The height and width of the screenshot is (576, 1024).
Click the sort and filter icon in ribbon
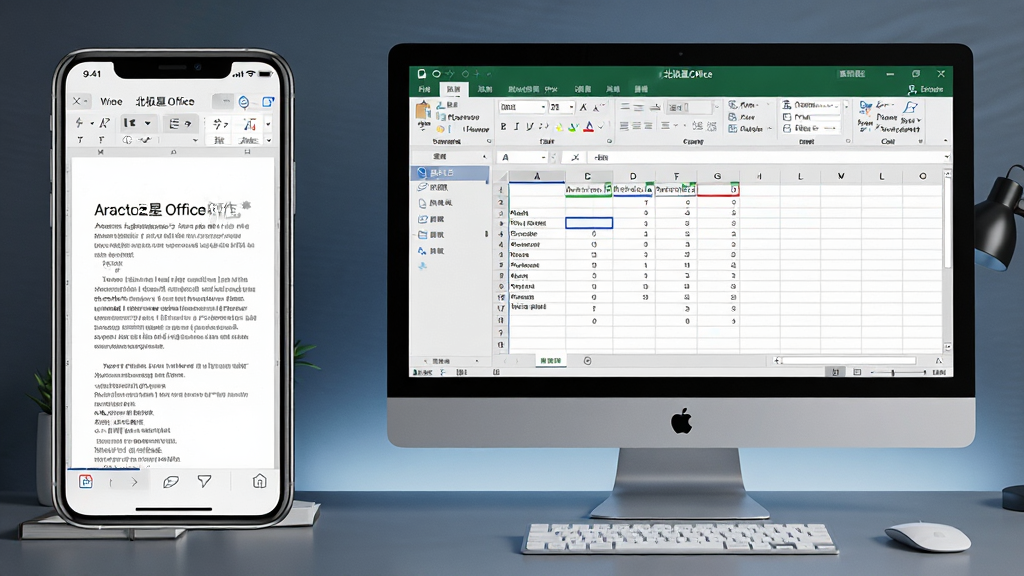point(866,108)
